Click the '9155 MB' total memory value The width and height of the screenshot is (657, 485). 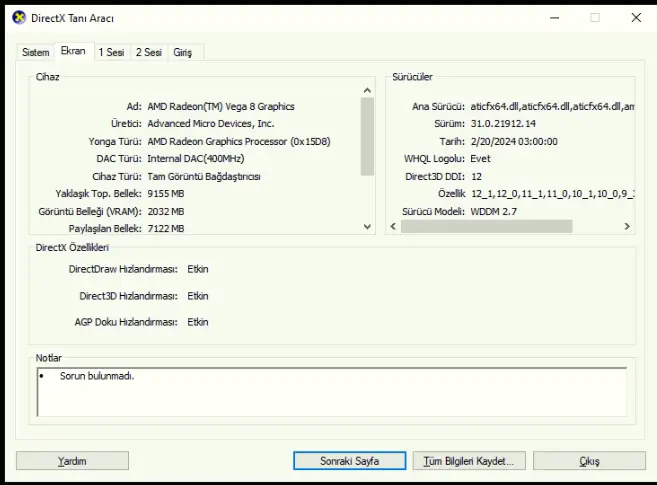coord(166,193)
